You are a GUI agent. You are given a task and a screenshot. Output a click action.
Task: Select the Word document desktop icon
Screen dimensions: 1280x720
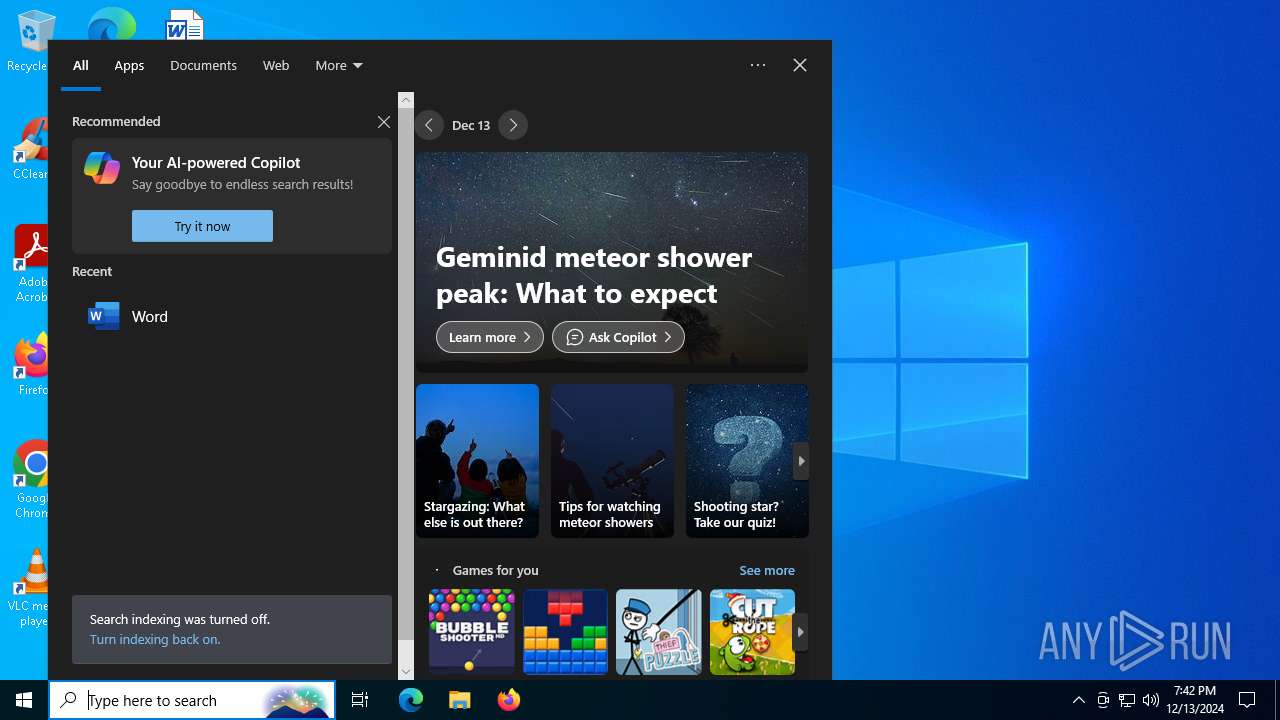pos(185,24)
